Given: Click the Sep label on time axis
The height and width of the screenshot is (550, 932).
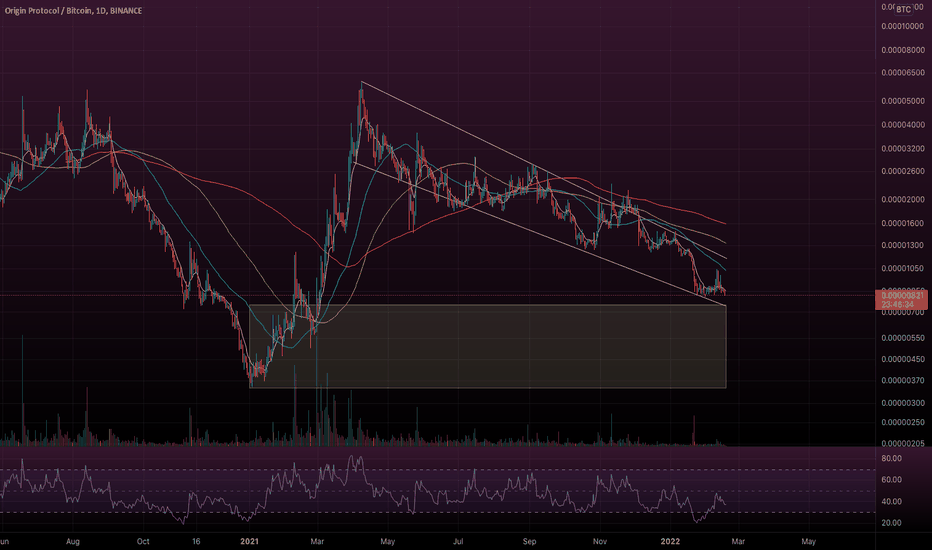Looking at the screenshot, I should (529, 542).
